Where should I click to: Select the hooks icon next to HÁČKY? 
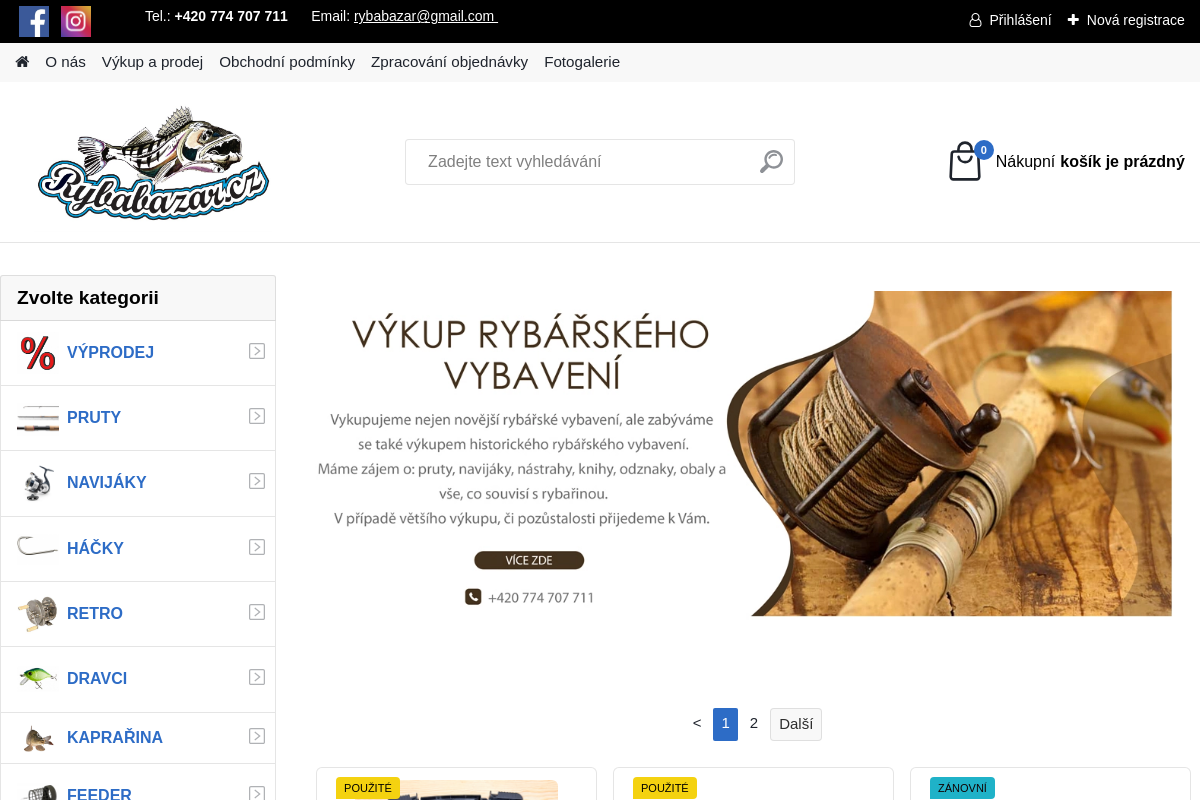[x=37, y=548]
